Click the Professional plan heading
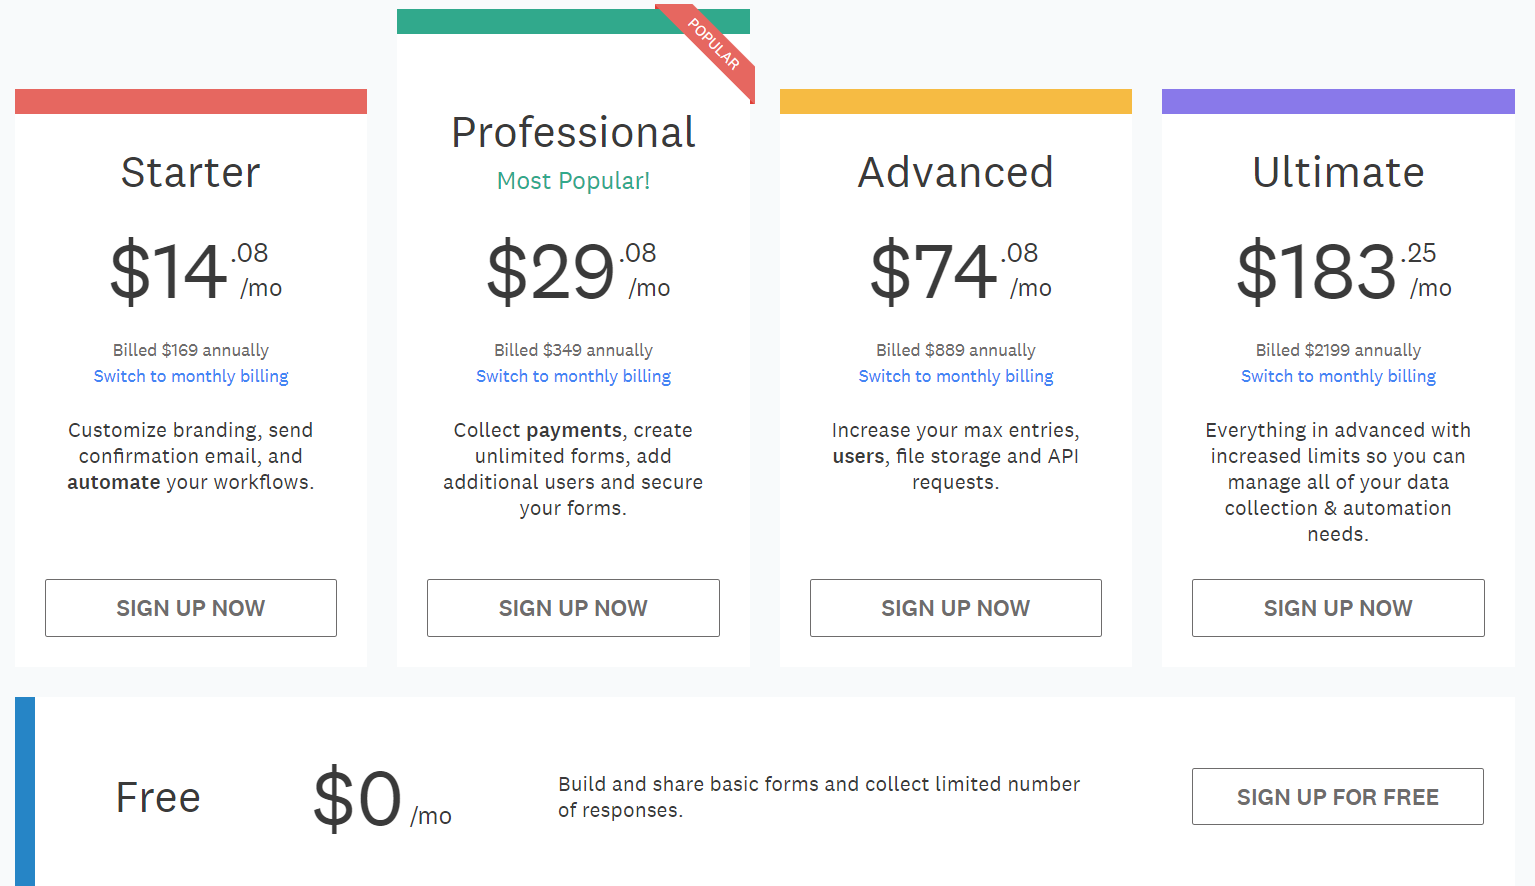1535x886 pixels. click(x=573, y=132)
